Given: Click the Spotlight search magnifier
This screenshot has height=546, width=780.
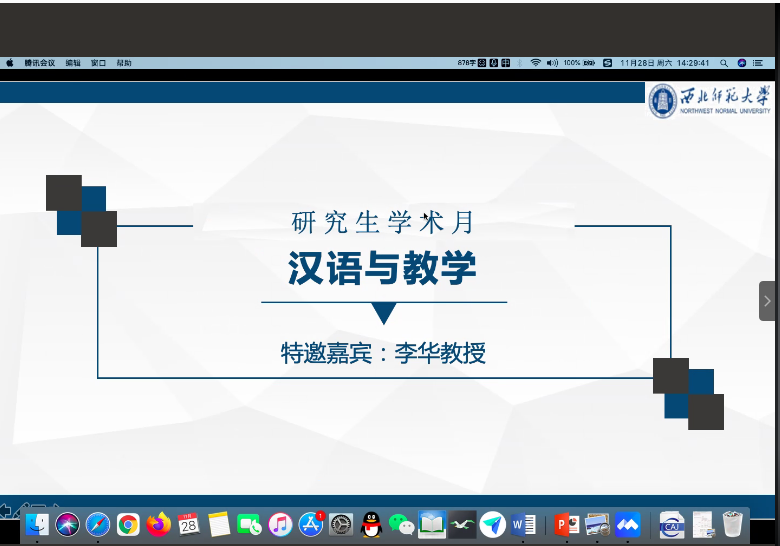Looking at the screenshot, I should [x=724, y=63].
